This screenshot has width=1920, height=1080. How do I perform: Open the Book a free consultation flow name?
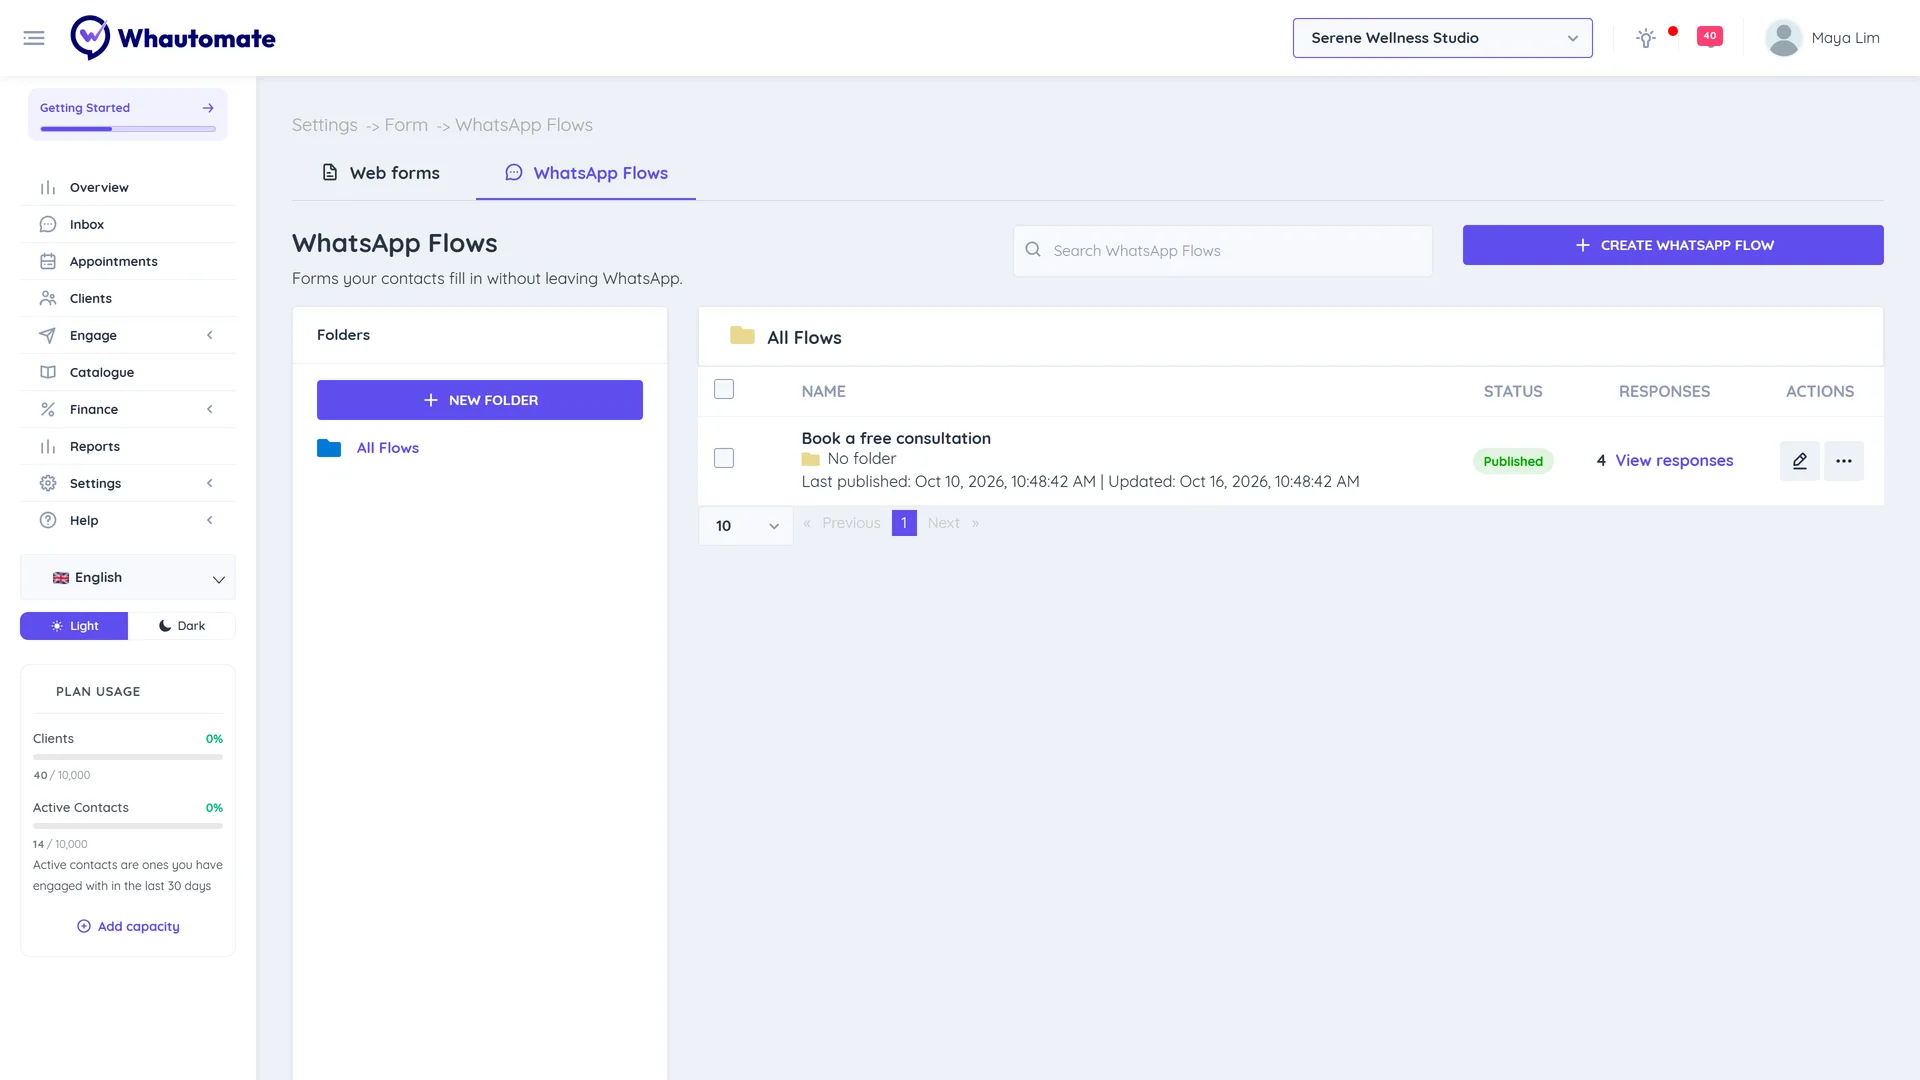click(x=896, y=438)
